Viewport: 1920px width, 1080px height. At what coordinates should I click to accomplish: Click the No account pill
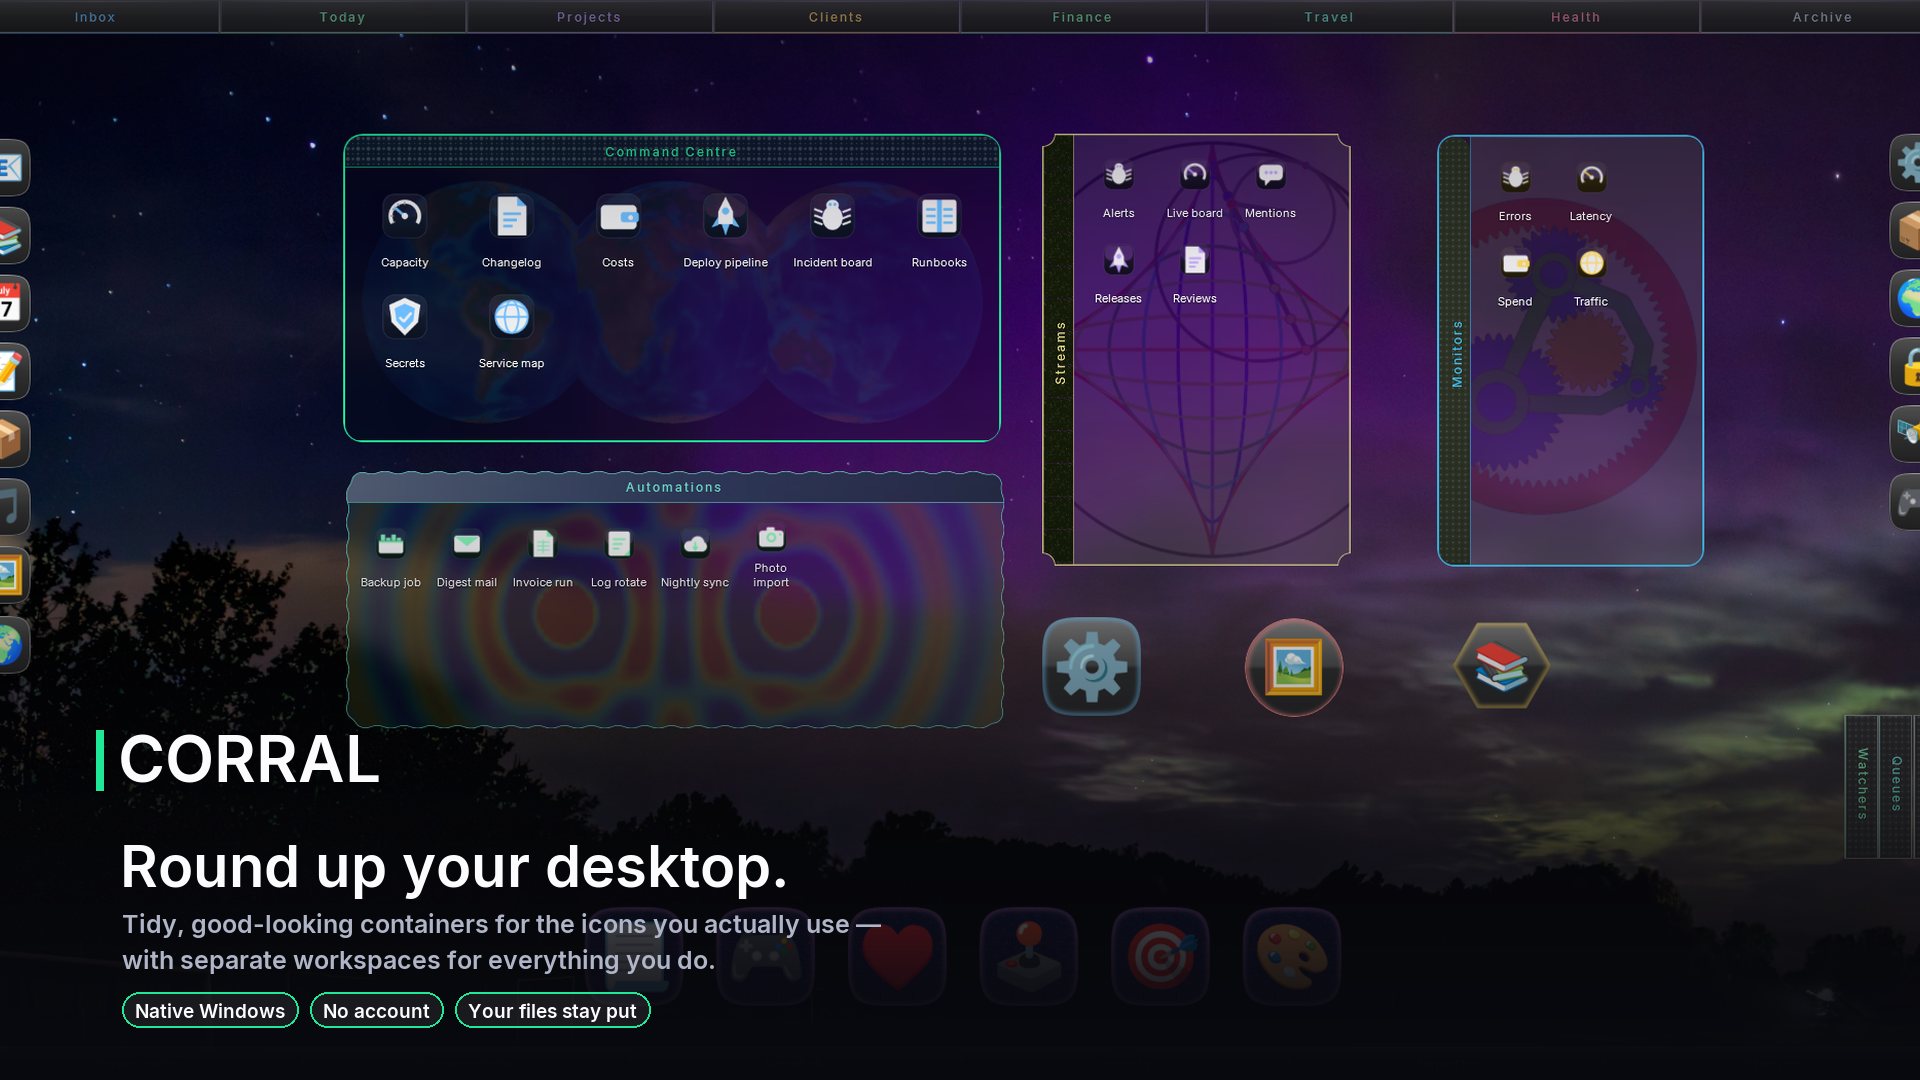pyautogui.click(x=376, y=1010)
